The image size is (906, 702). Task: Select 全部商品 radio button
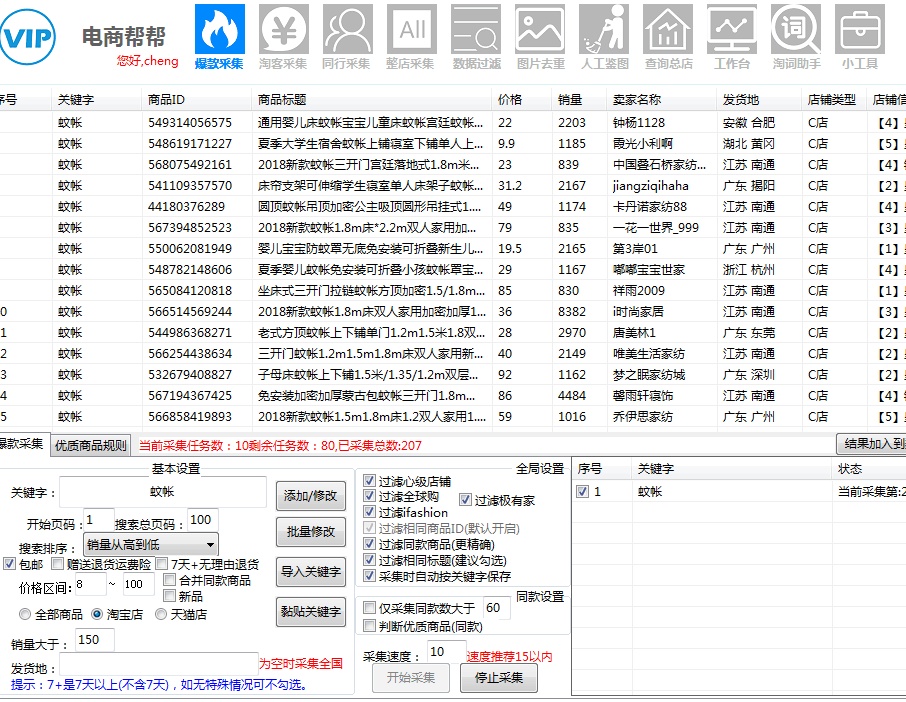coord(25,614)
